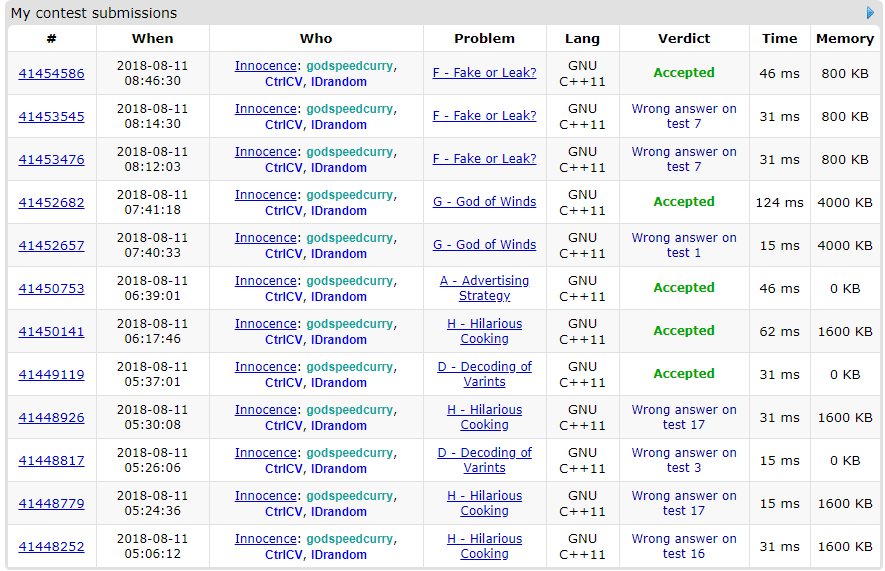Open submission 41450141
This screenshot has width=885, height=571.
coord(51,332)
